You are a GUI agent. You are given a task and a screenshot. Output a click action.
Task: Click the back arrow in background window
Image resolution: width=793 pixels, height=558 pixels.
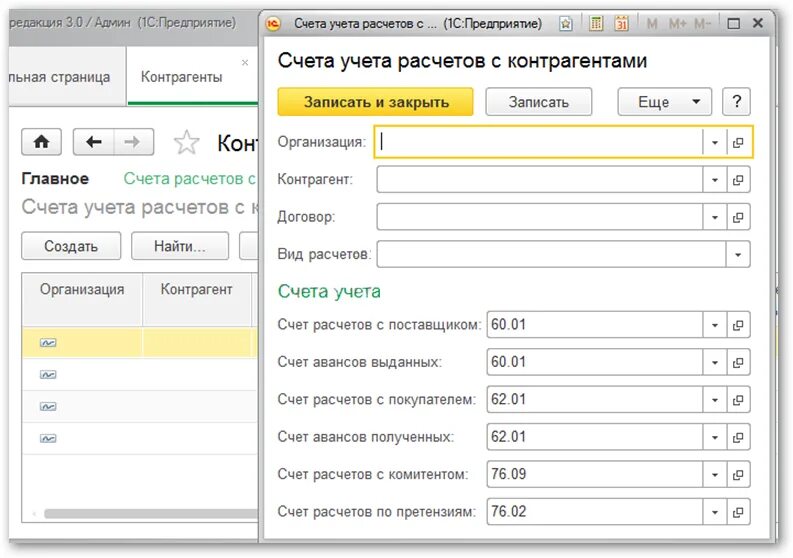[94, 142]
